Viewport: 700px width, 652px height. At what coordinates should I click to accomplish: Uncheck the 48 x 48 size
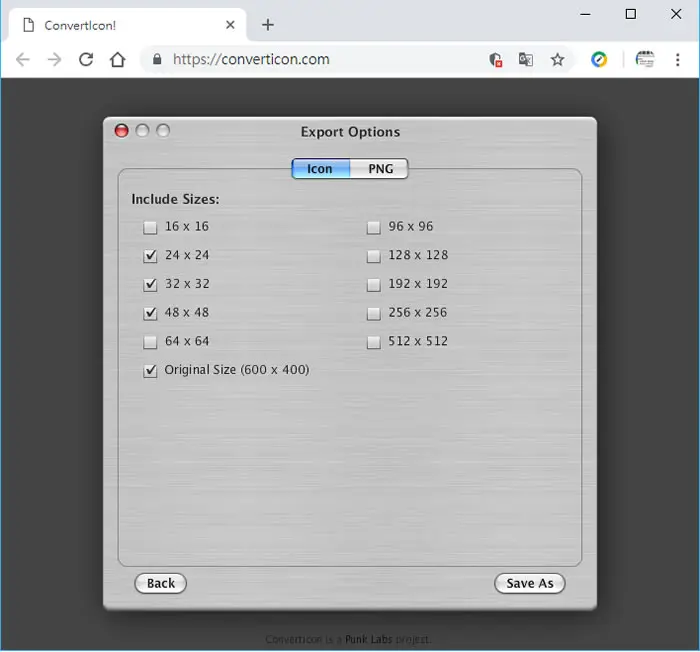click(150, 313)
